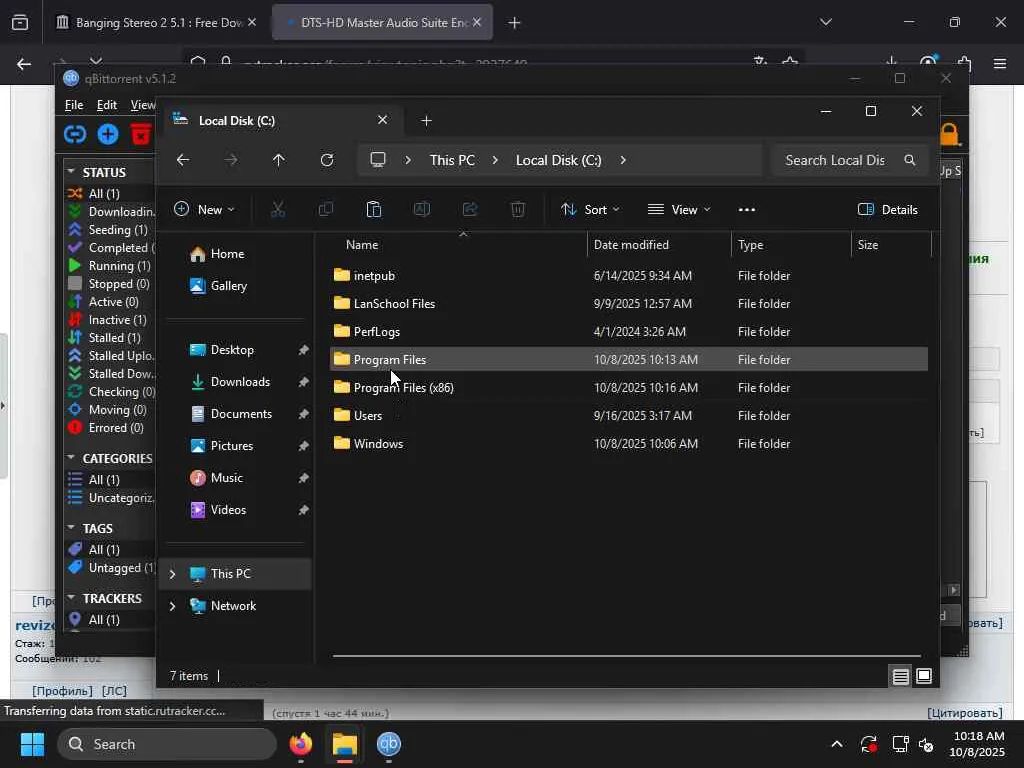Switch to large thumbnails view icon in status bar

tap(924, 676)
